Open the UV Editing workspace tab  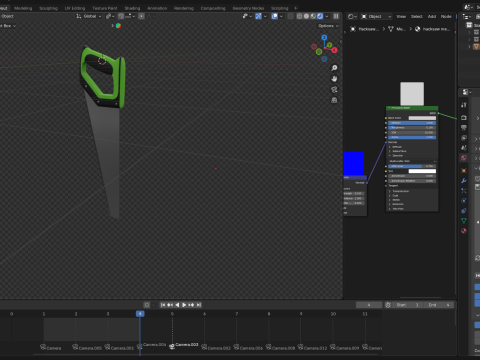tap(75, 8)
